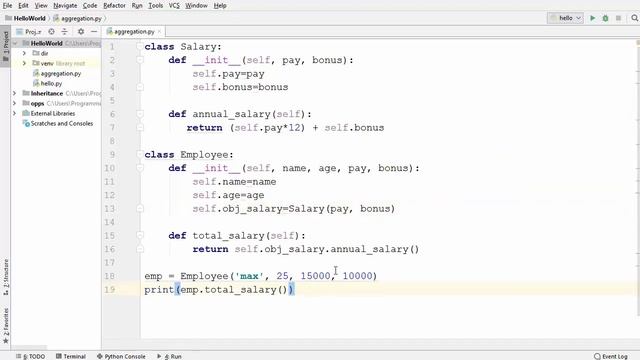Click HelloWorld breadcrumb in navigation bar

[25, 18]
